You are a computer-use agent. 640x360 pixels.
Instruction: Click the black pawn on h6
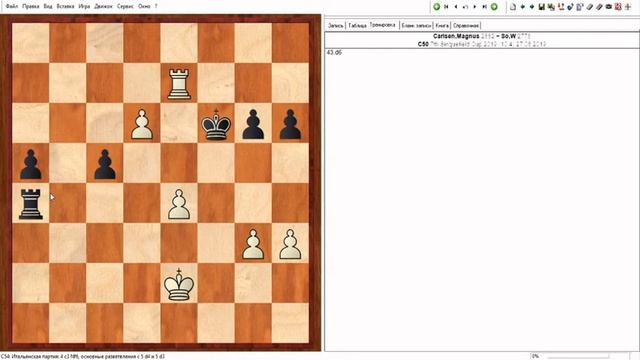[x=290, y=124]
